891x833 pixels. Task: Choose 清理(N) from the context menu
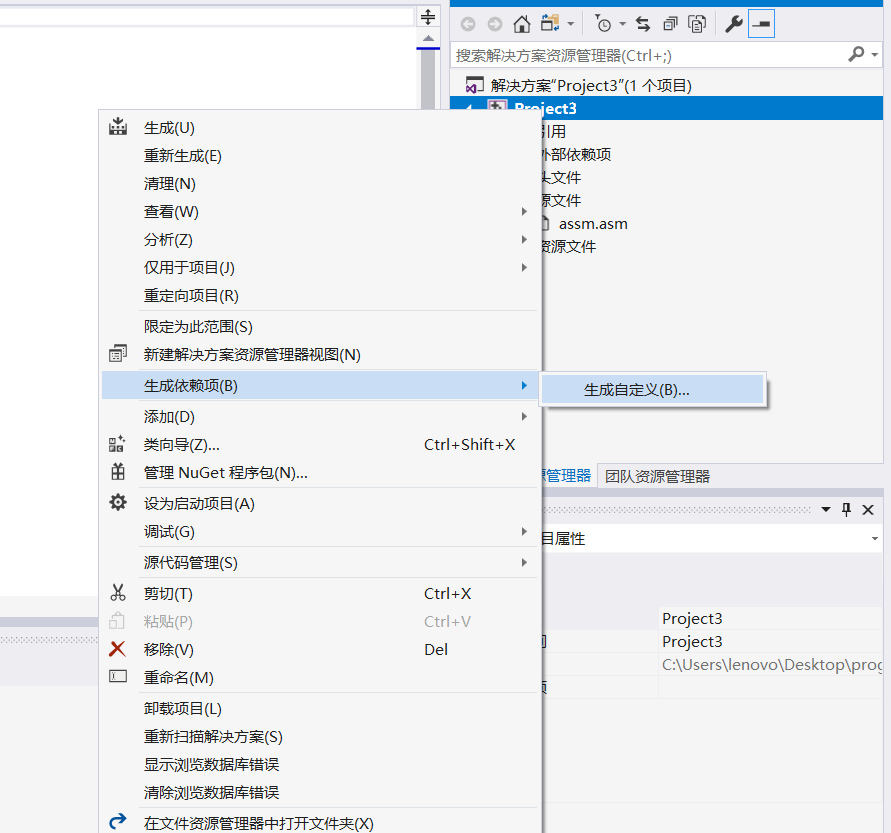320,183
